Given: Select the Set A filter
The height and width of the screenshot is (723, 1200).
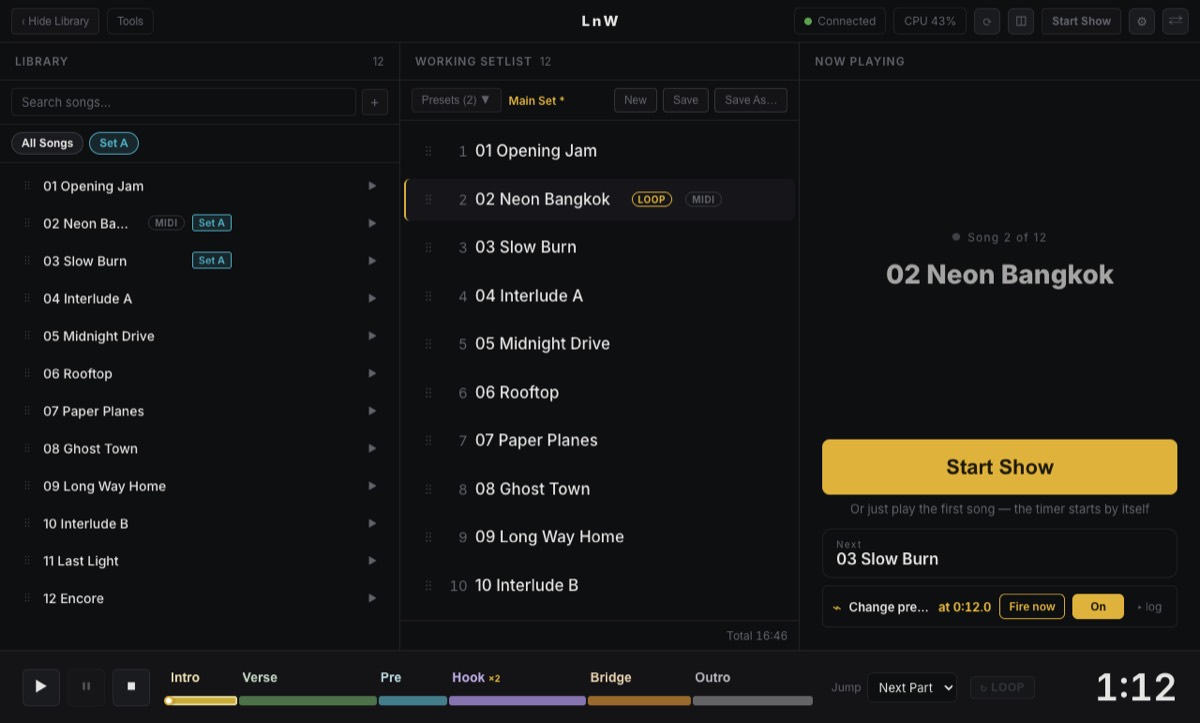Looking at the screenshot, I should coord(114,143).
